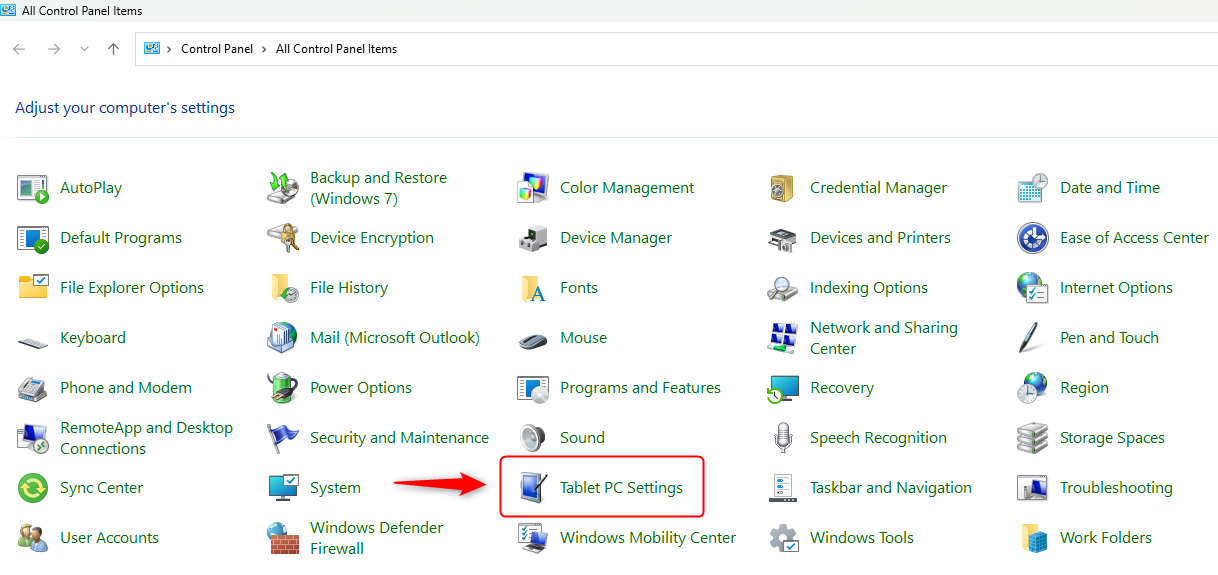The image size is (1218, 575).
Task: Open the AutoPlay icon
Action: pos(33,188)
